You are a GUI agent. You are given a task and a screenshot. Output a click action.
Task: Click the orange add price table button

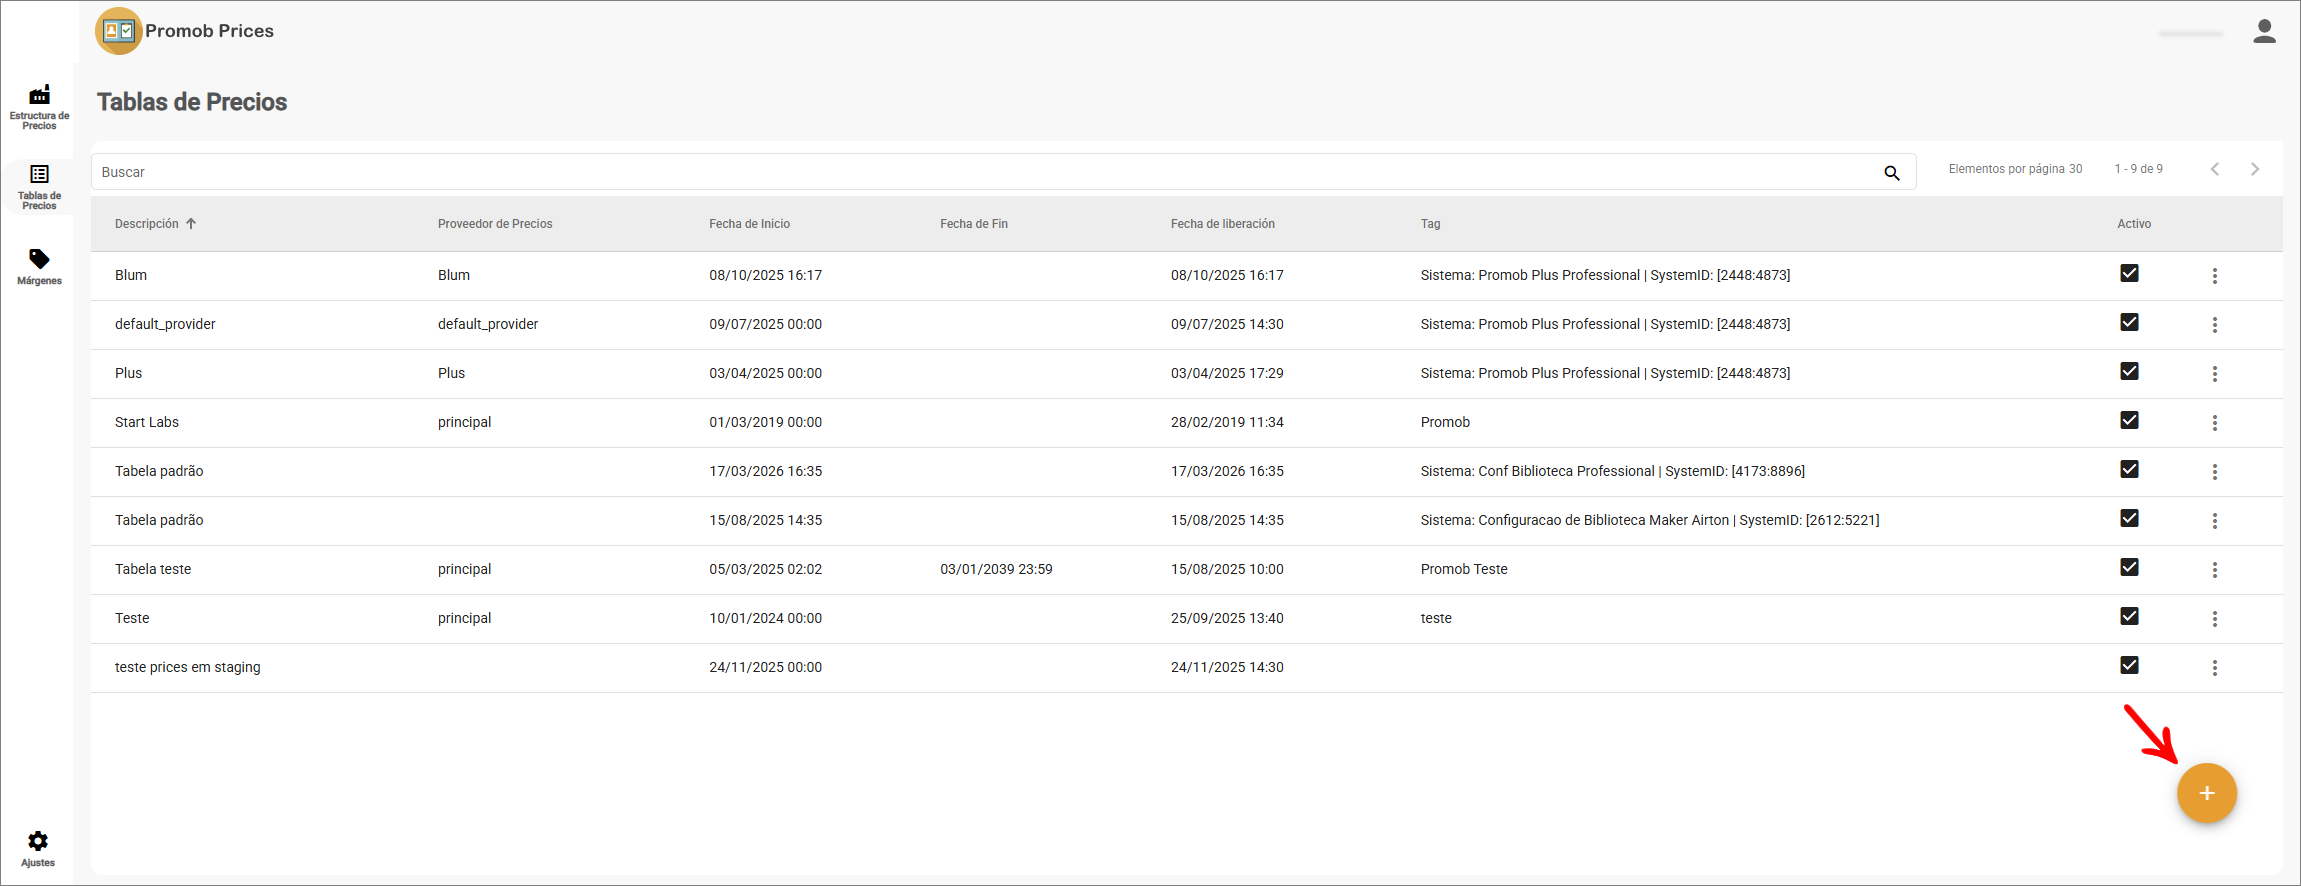[x=2206, y=793]
